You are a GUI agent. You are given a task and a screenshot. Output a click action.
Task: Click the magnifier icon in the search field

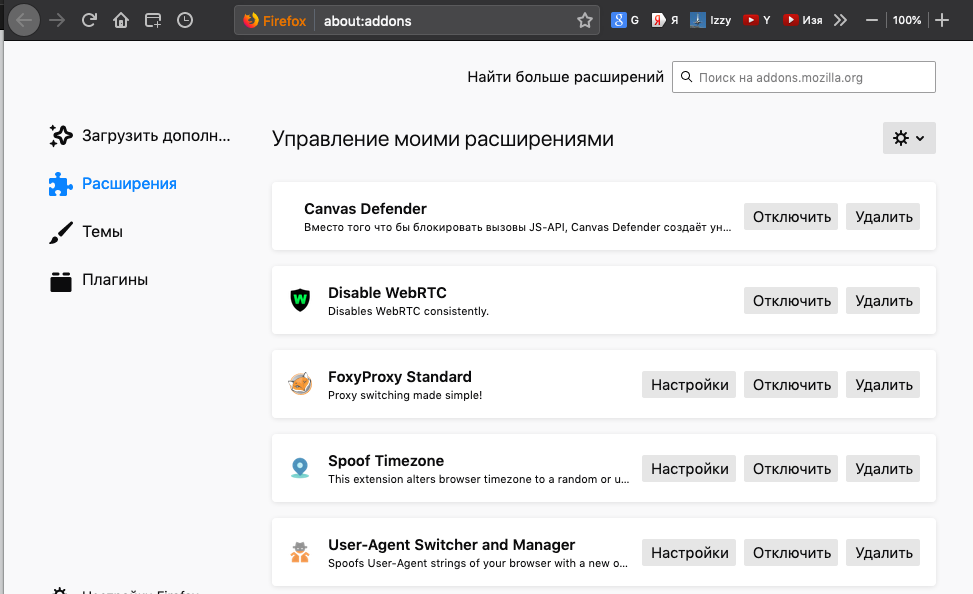[686, 77]
